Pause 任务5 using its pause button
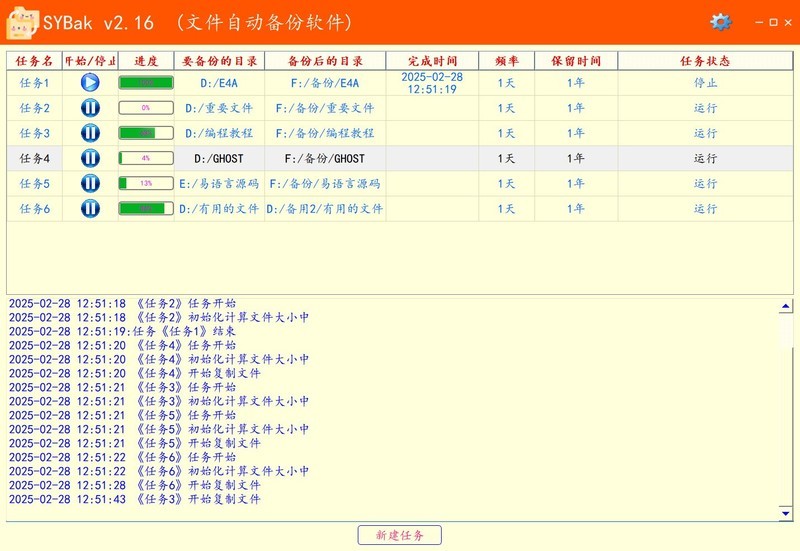The height and width of the screenshot is (551, 800). (90, 183)
